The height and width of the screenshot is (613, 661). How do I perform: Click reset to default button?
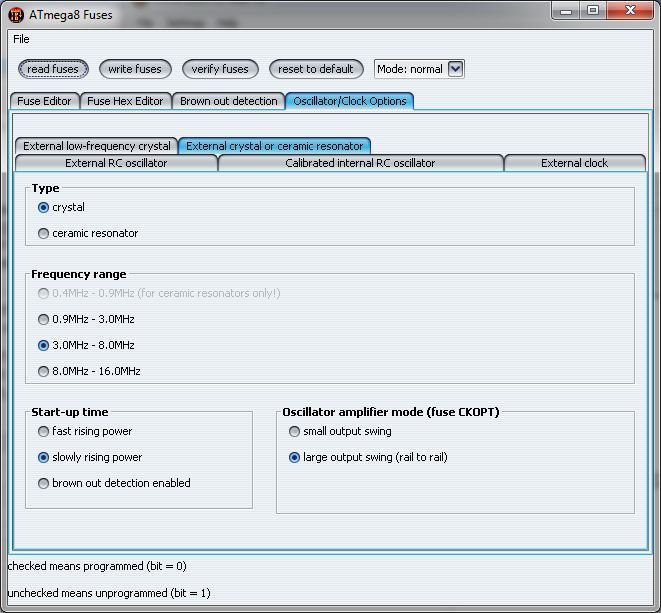click(x=316, y=69)
